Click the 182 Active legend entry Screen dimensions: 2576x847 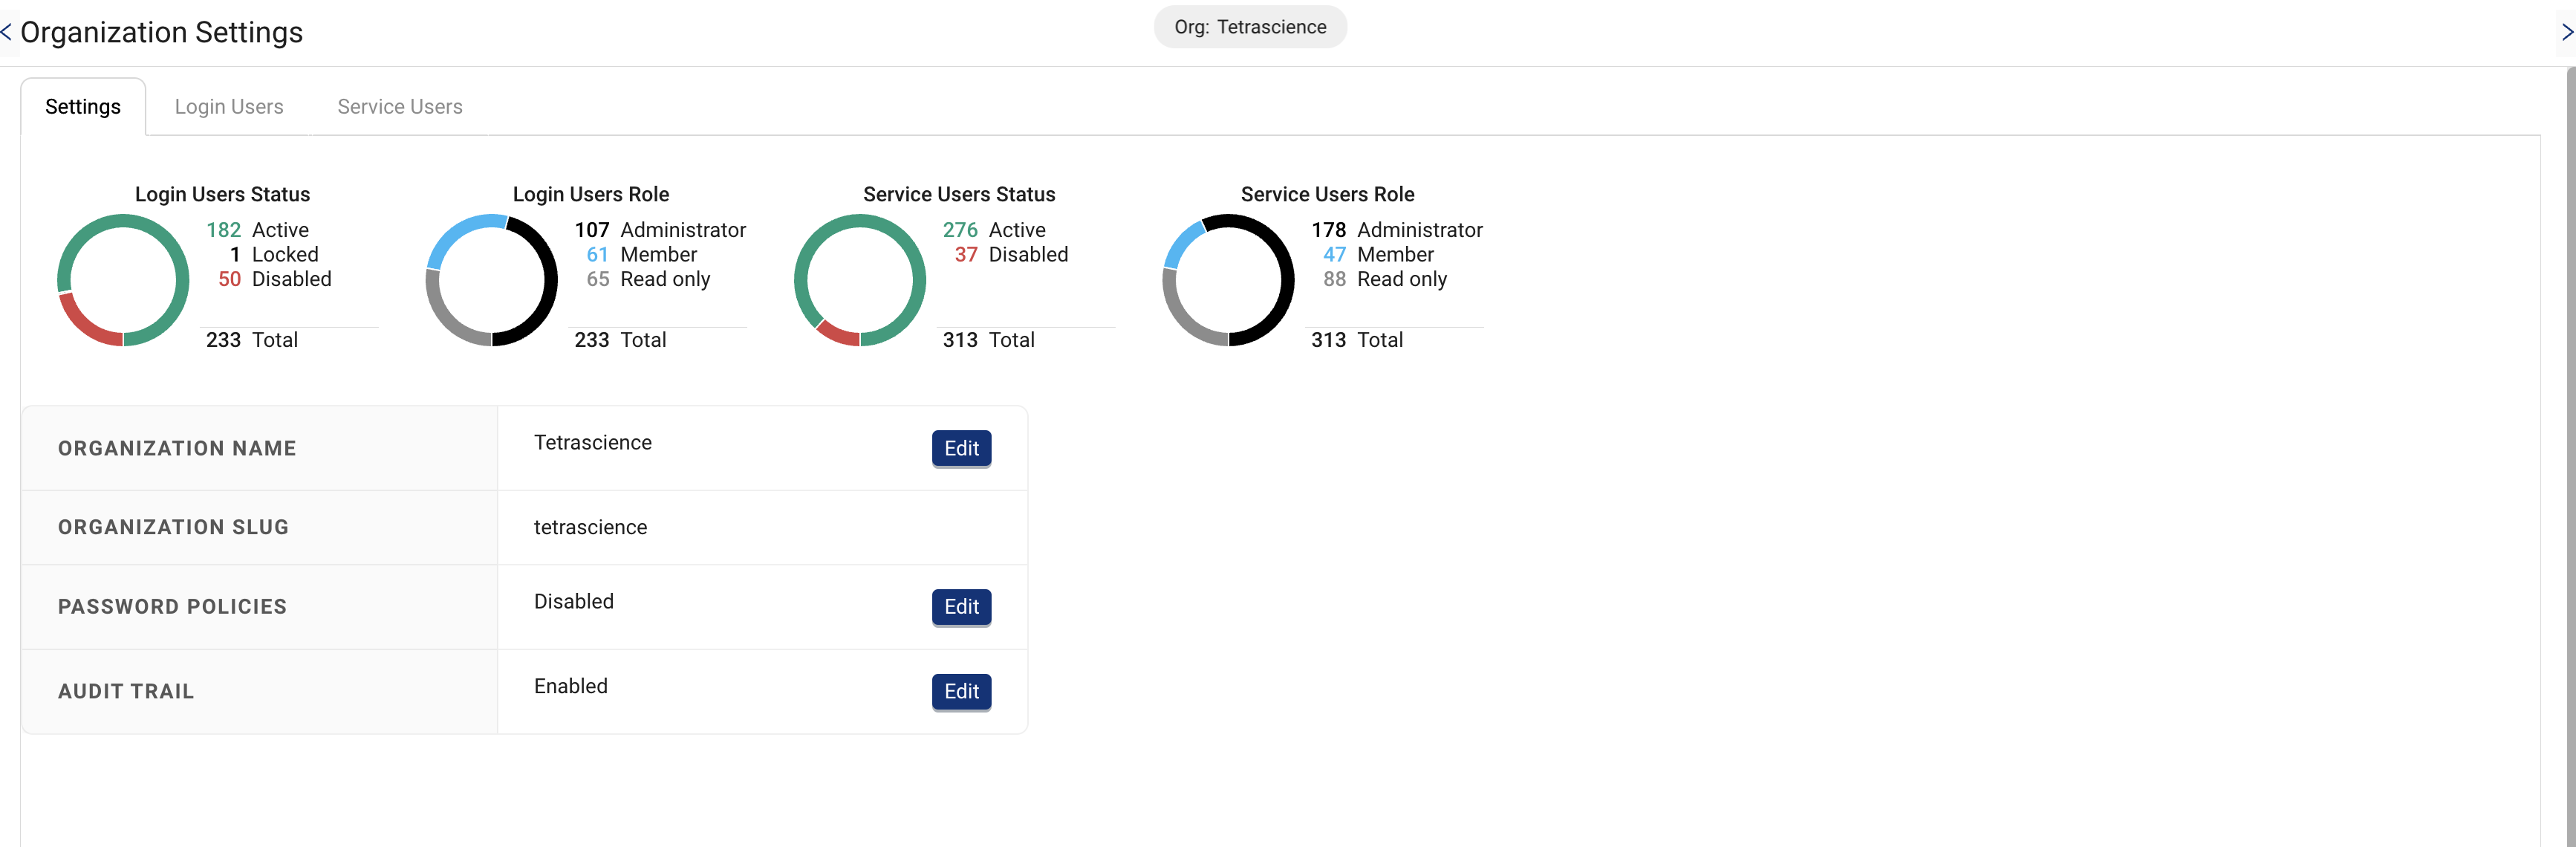point(258,230)
